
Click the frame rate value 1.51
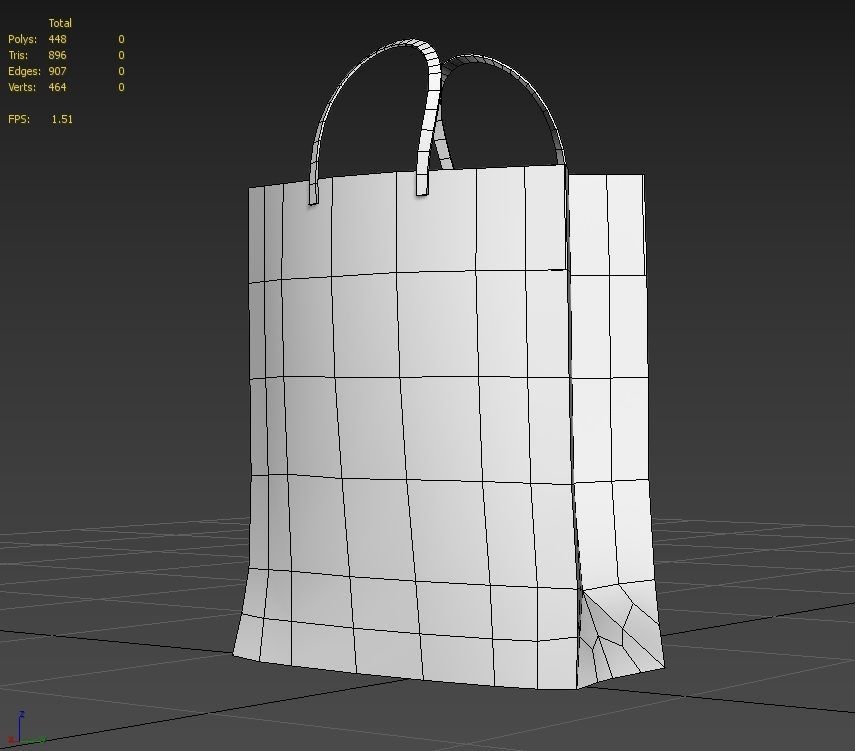[x=62, y=119]
